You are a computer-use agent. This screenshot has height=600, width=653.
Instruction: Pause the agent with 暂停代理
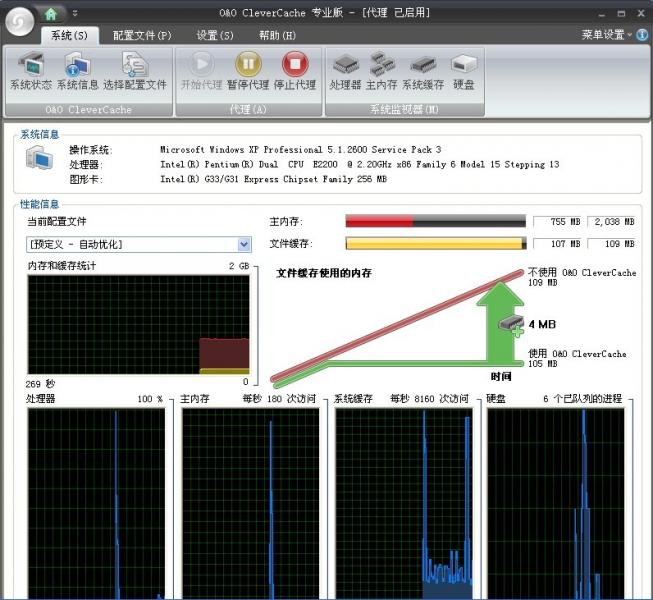coord(248,71)
